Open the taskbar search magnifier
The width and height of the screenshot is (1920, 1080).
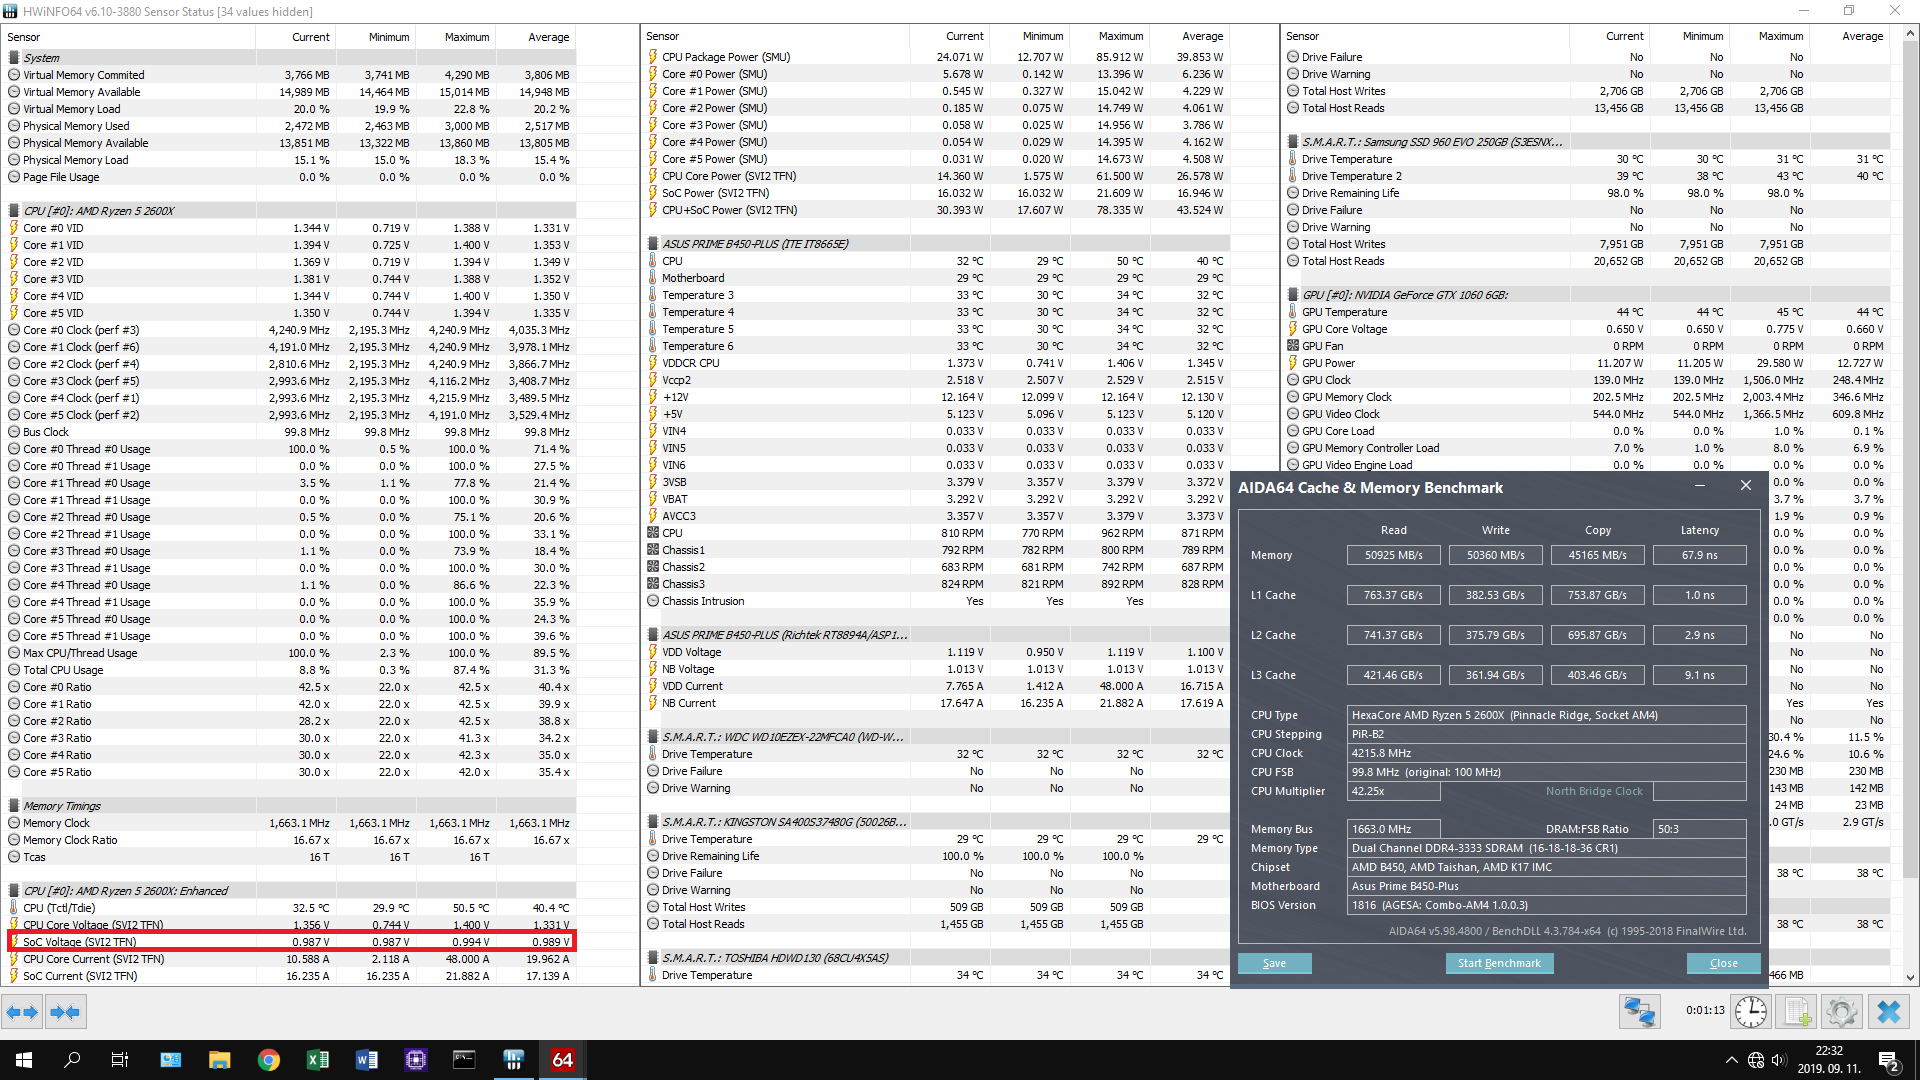[x=72, y=1060]
